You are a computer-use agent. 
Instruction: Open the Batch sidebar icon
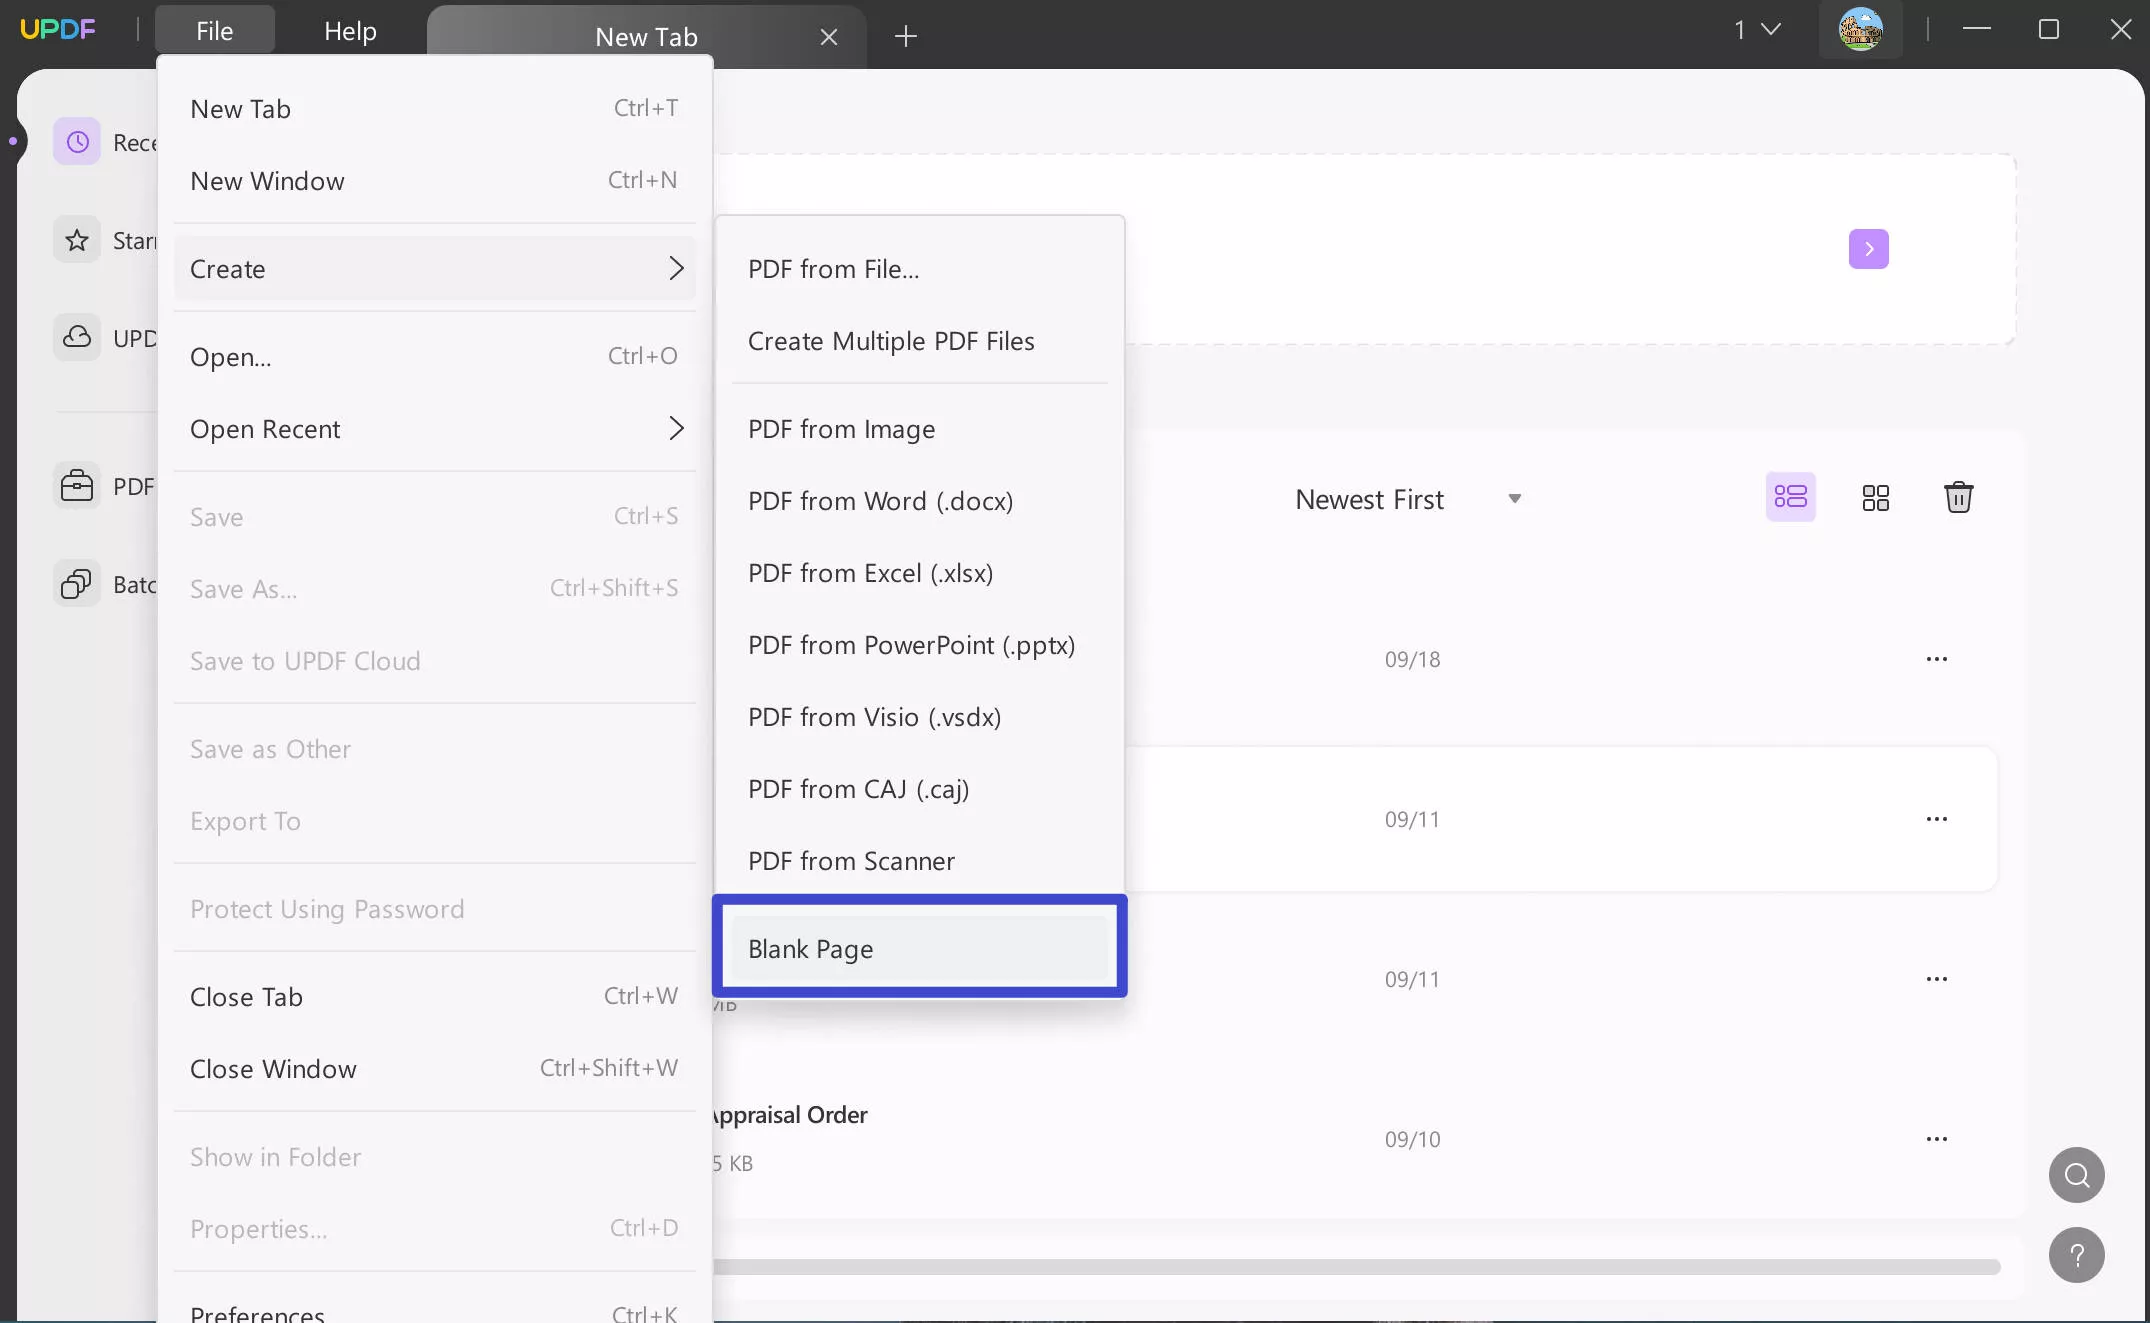tap(77, 583)
